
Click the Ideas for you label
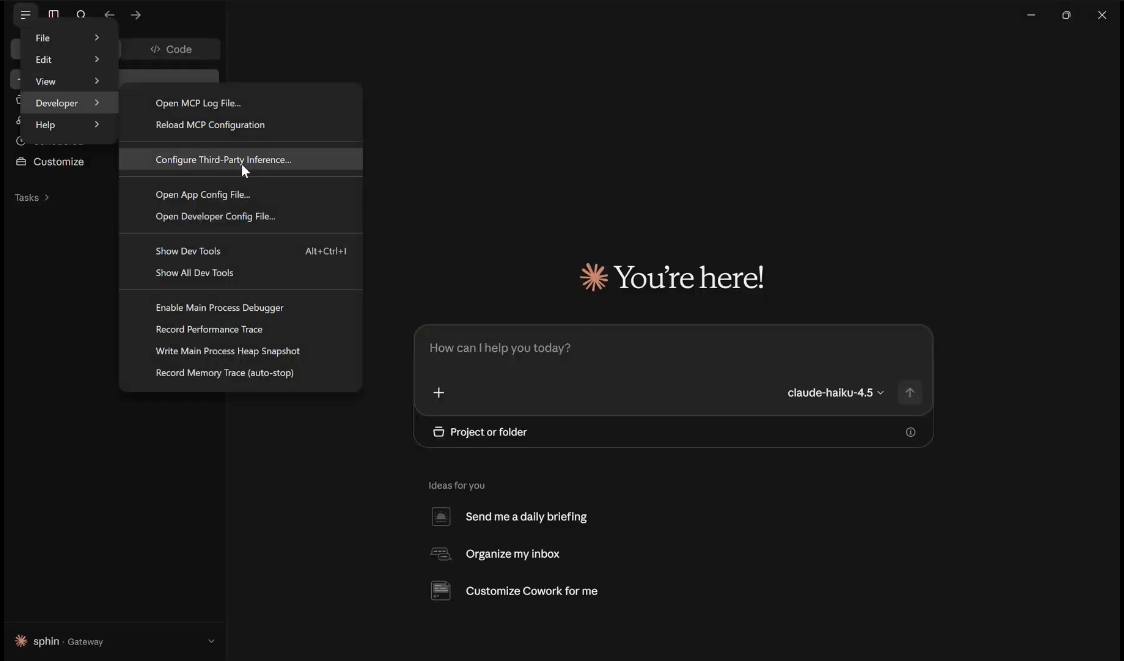coord(457,485)
